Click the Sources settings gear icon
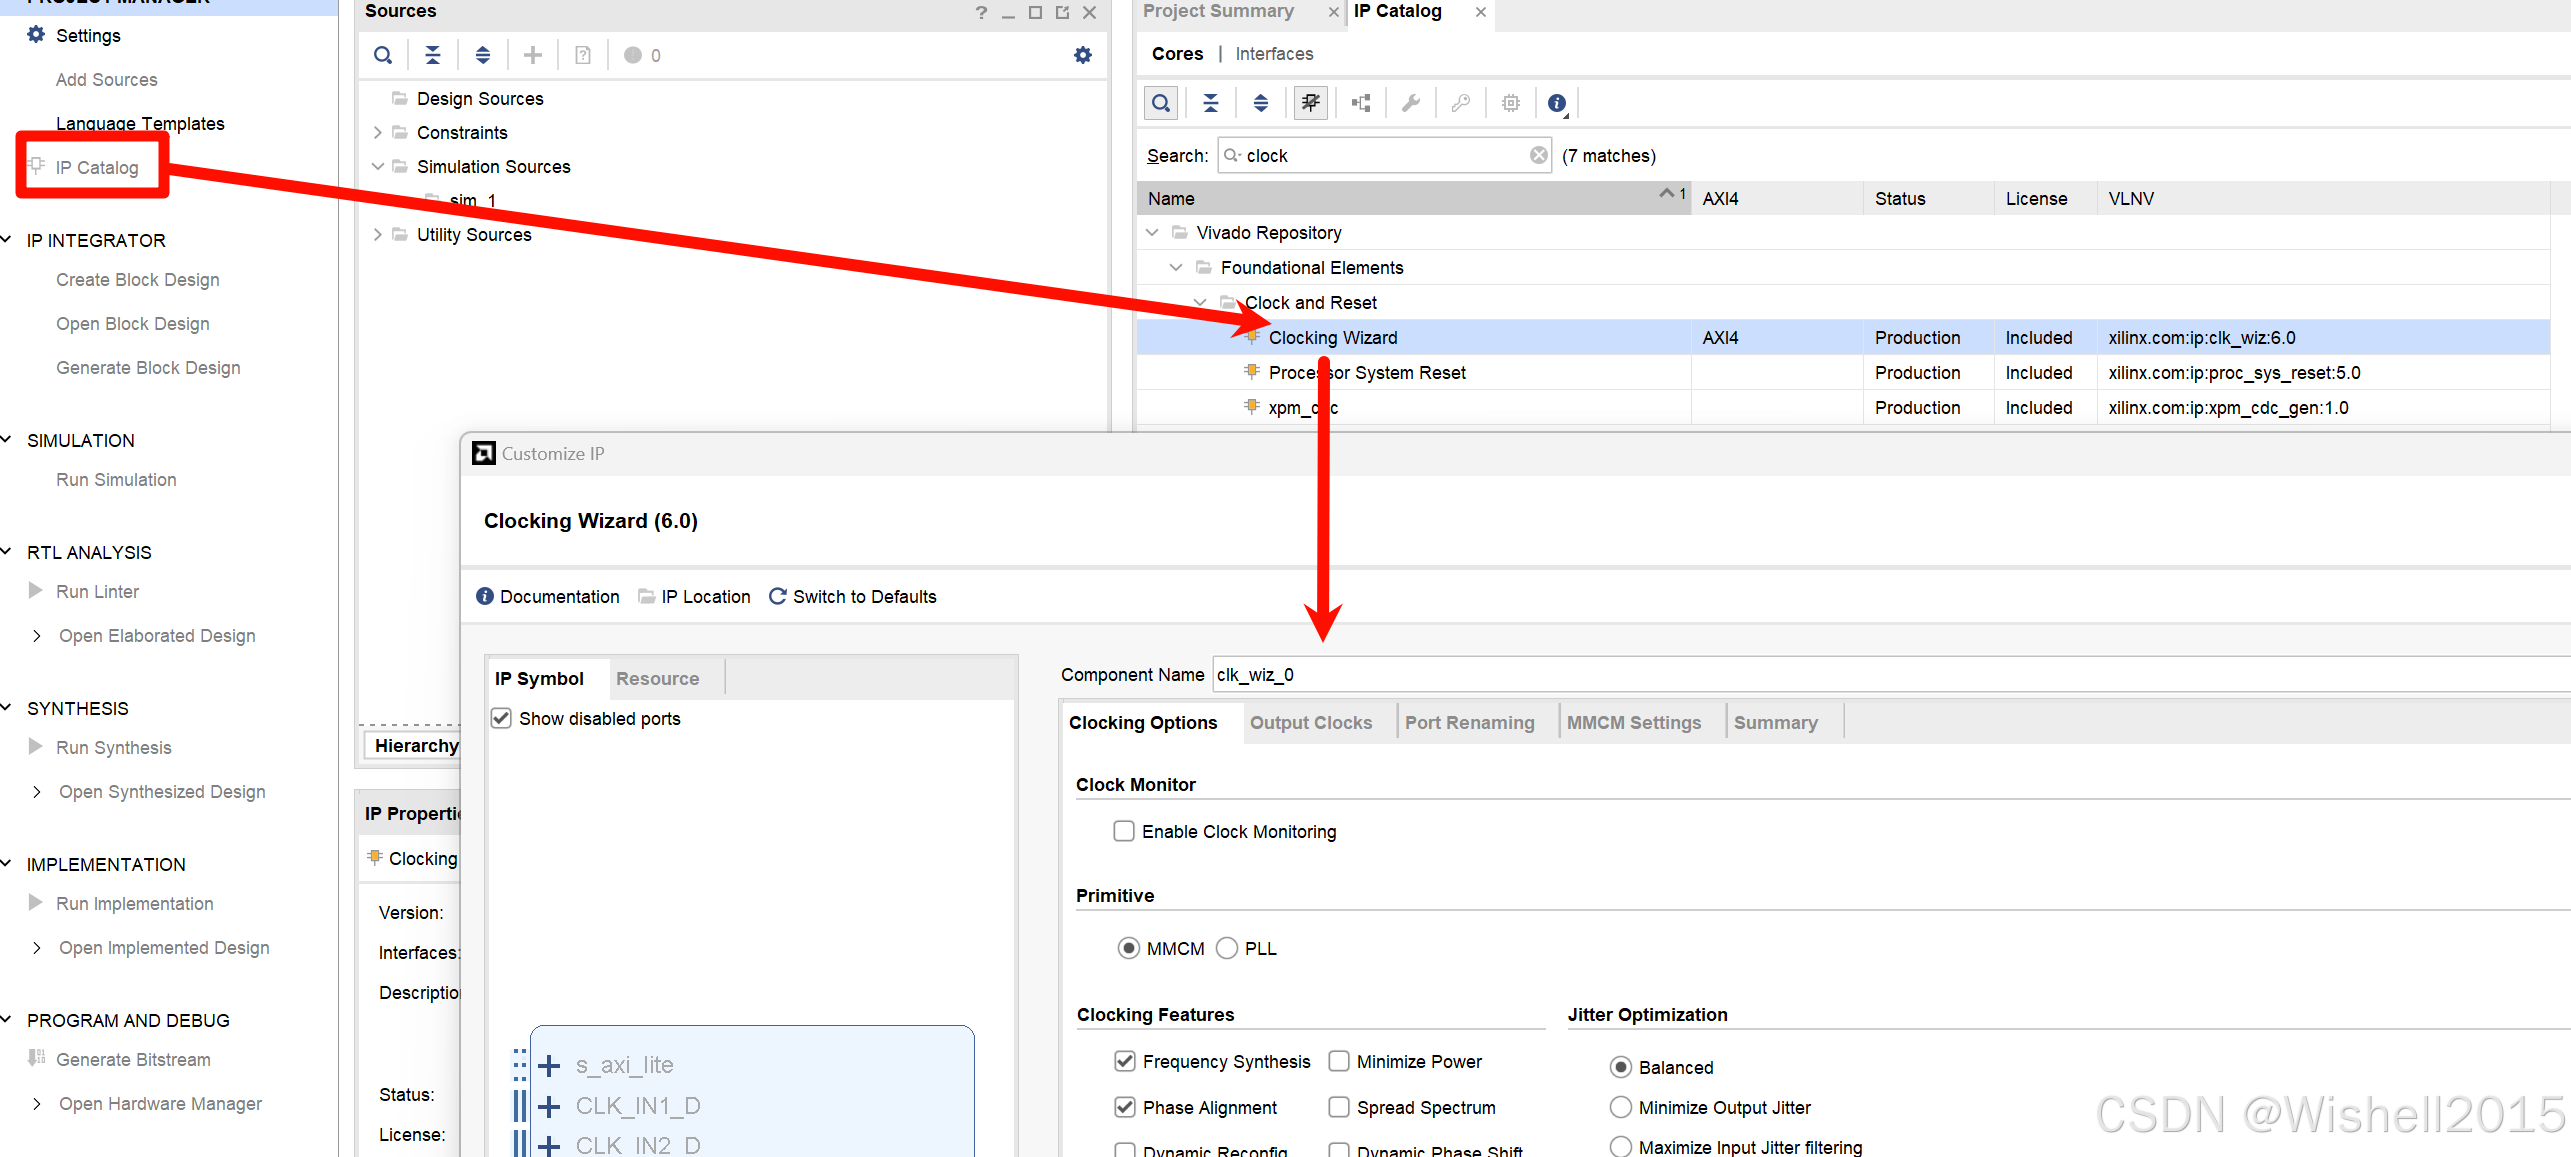 point(1082,55)
